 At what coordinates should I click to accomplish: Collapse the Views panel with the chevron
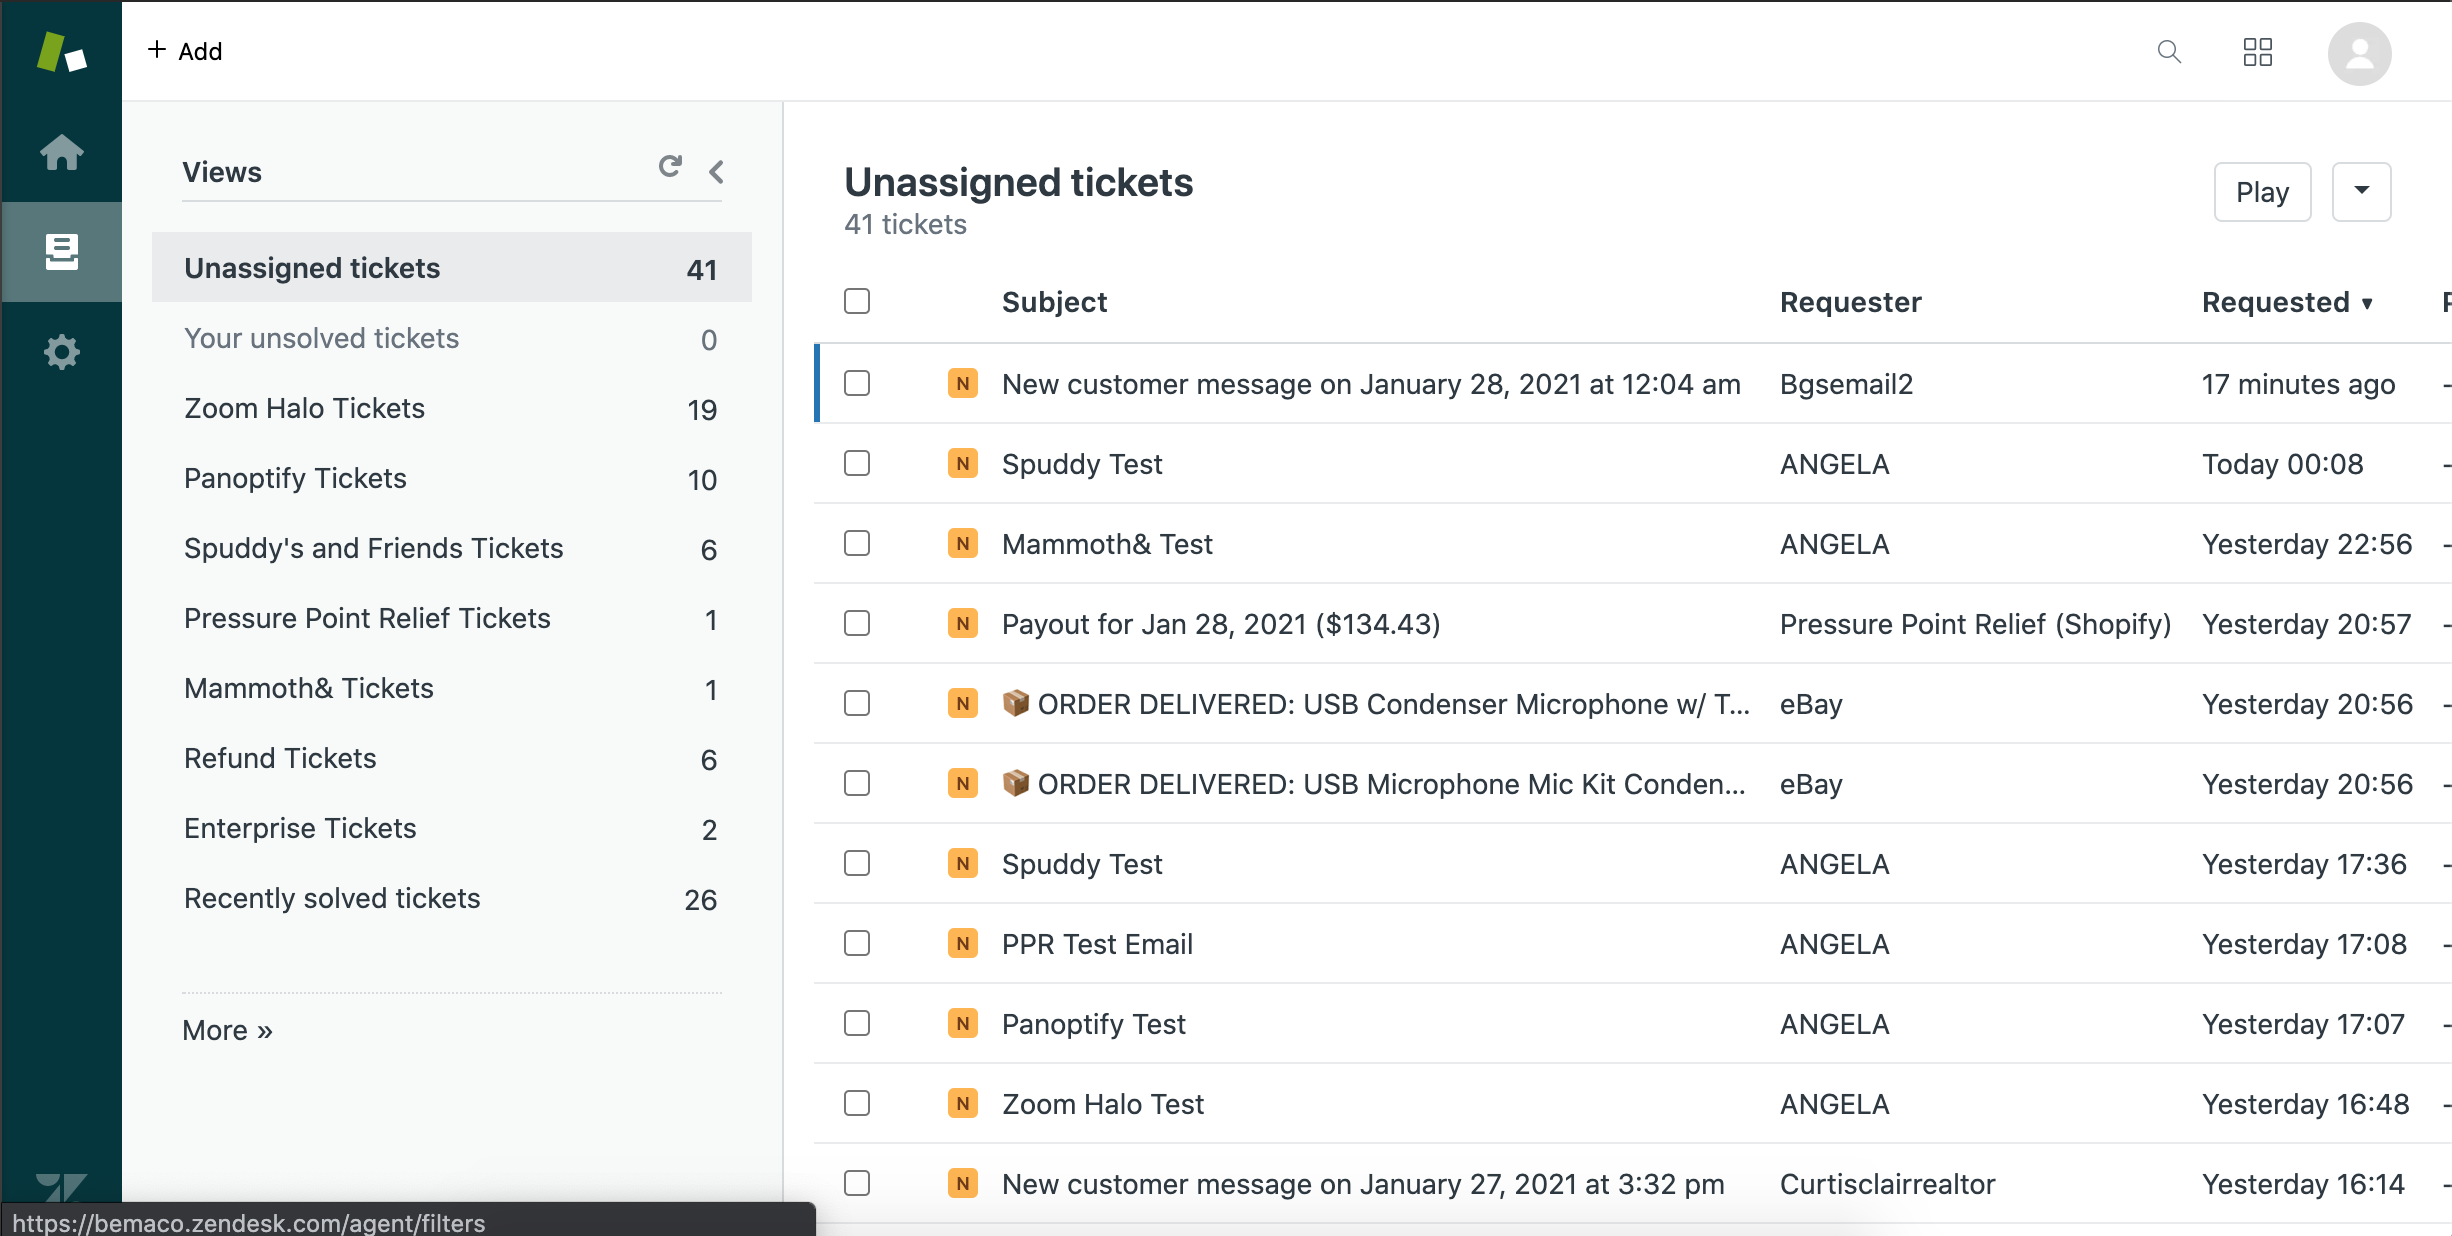(716, 172)
